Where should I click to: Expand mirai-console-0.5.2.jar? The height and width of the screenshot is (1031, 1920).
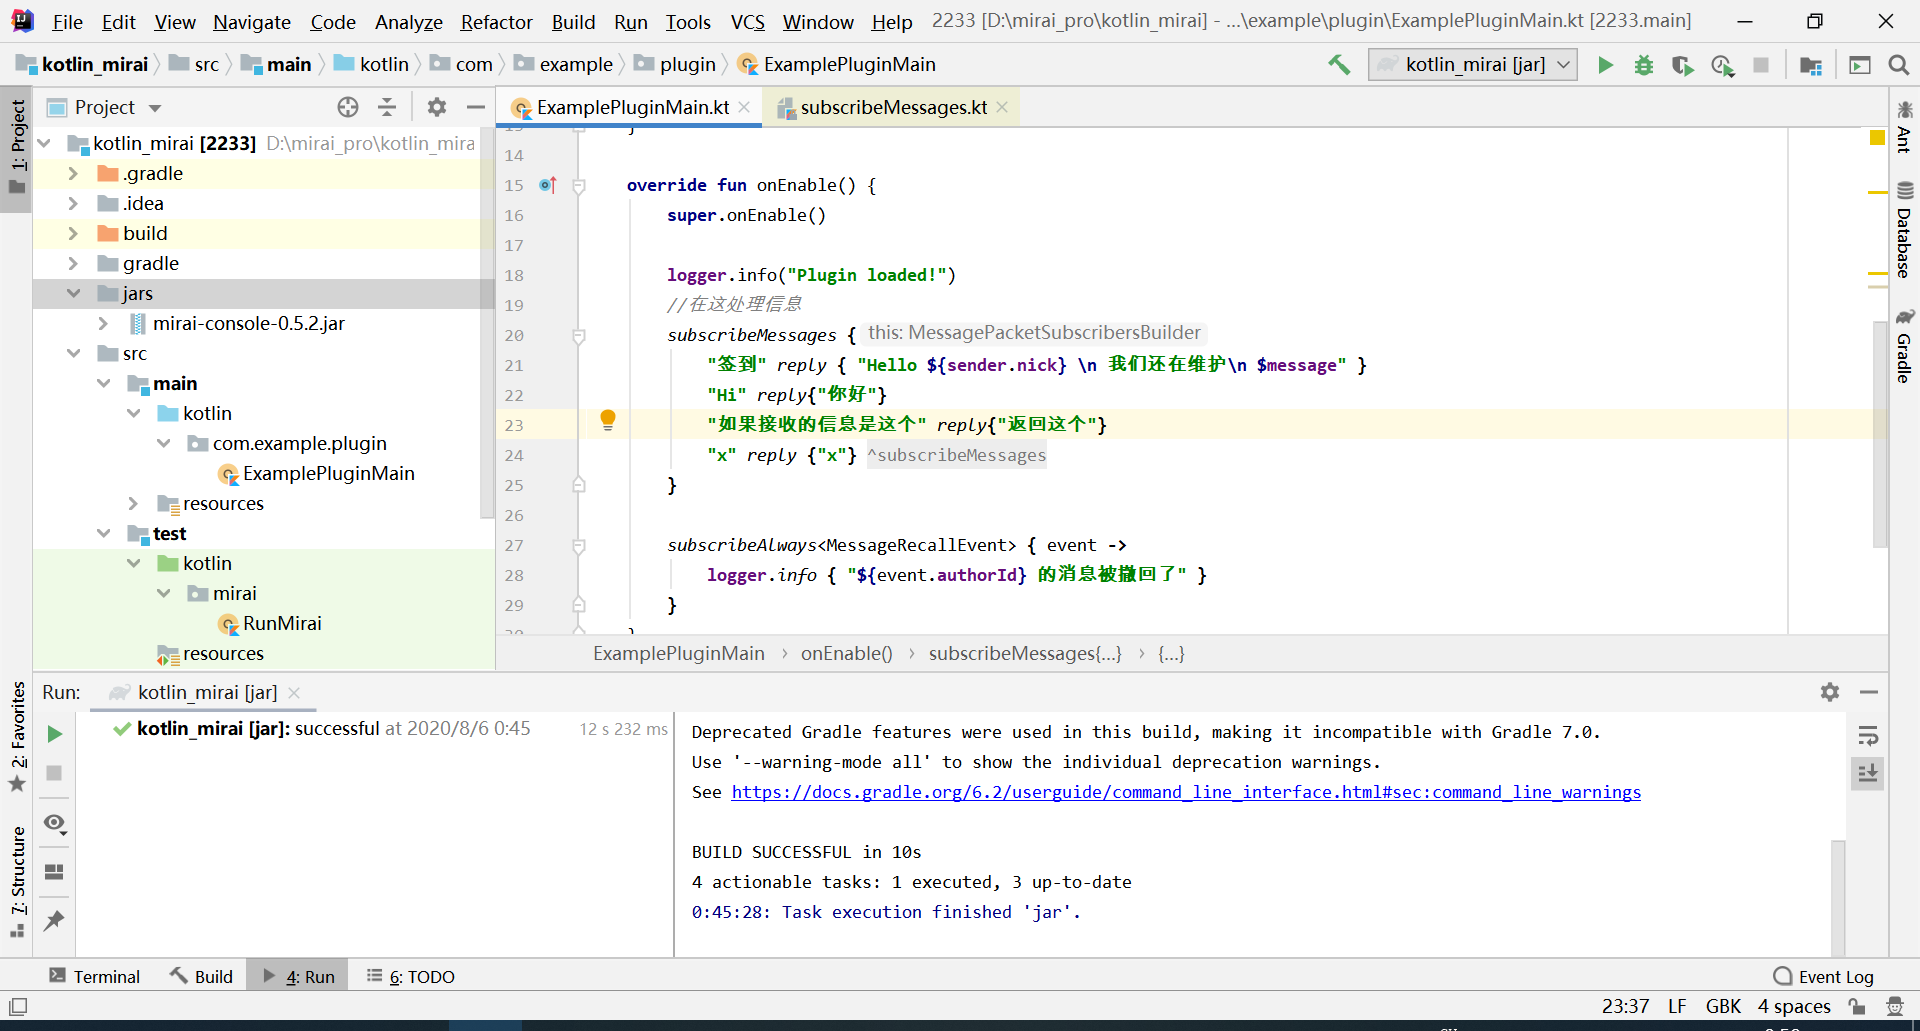pyautogui.click(x=103, y=323)
